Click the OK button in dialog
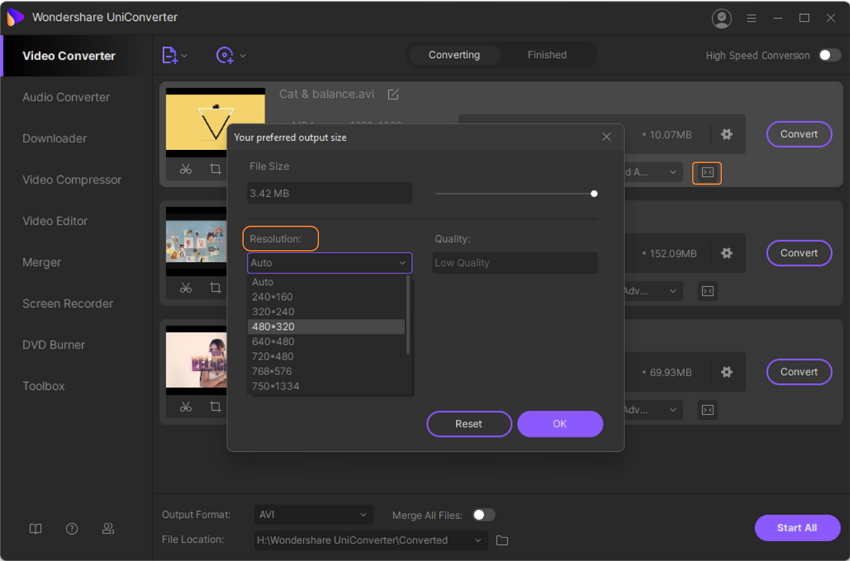Viewport: 850px width, 561px height. [560, 424]
